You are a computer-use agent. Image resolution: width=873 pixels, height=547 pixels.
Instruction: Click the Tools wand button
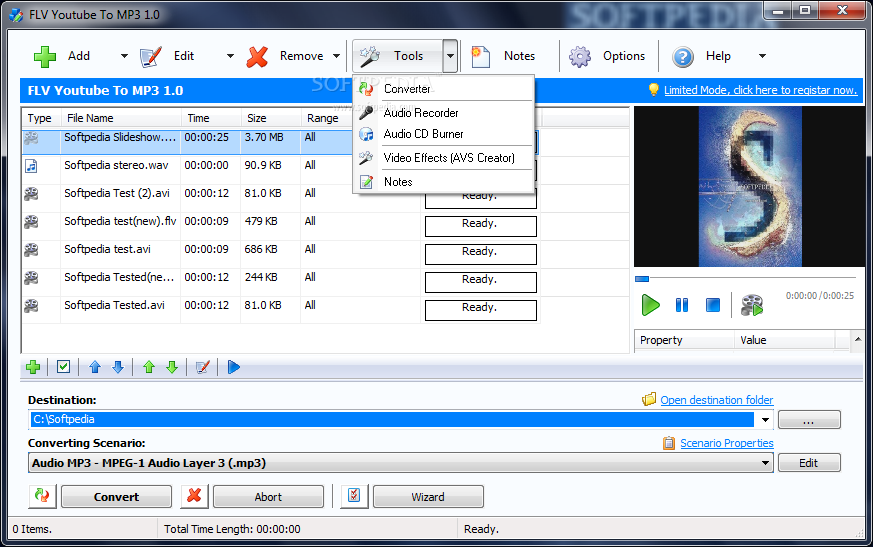[398, 56]
